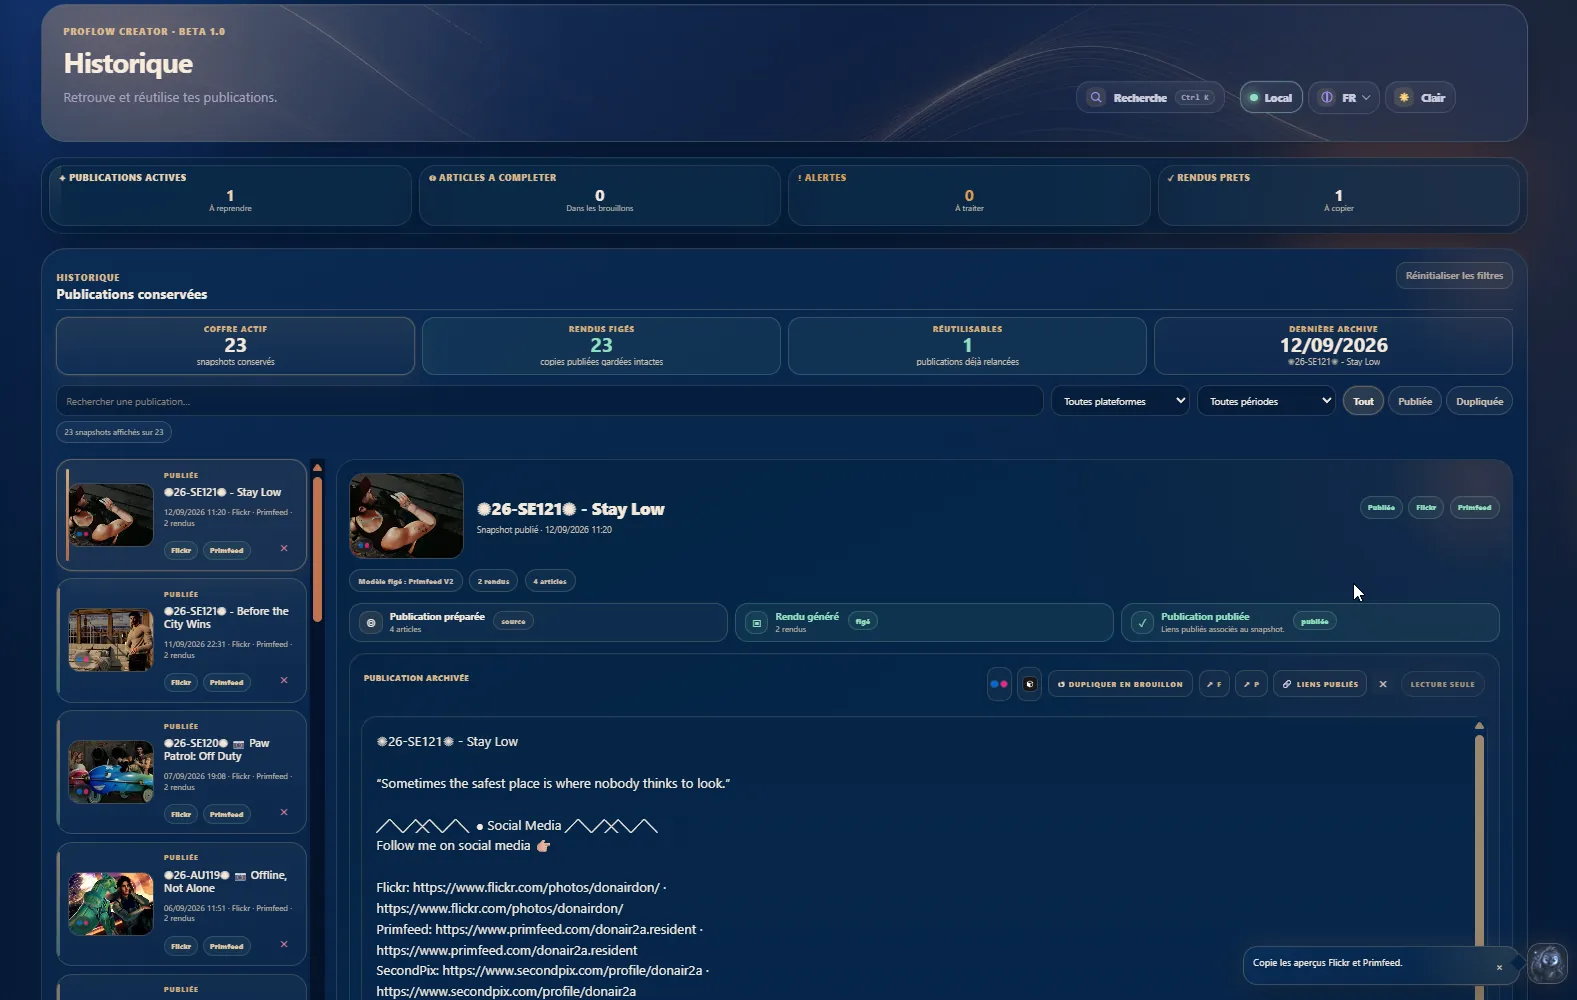The width and height of the screenshot is (1577, 1000).
Task: Open the Offline, Not Alone thumbnail
Action: (110, 904)
